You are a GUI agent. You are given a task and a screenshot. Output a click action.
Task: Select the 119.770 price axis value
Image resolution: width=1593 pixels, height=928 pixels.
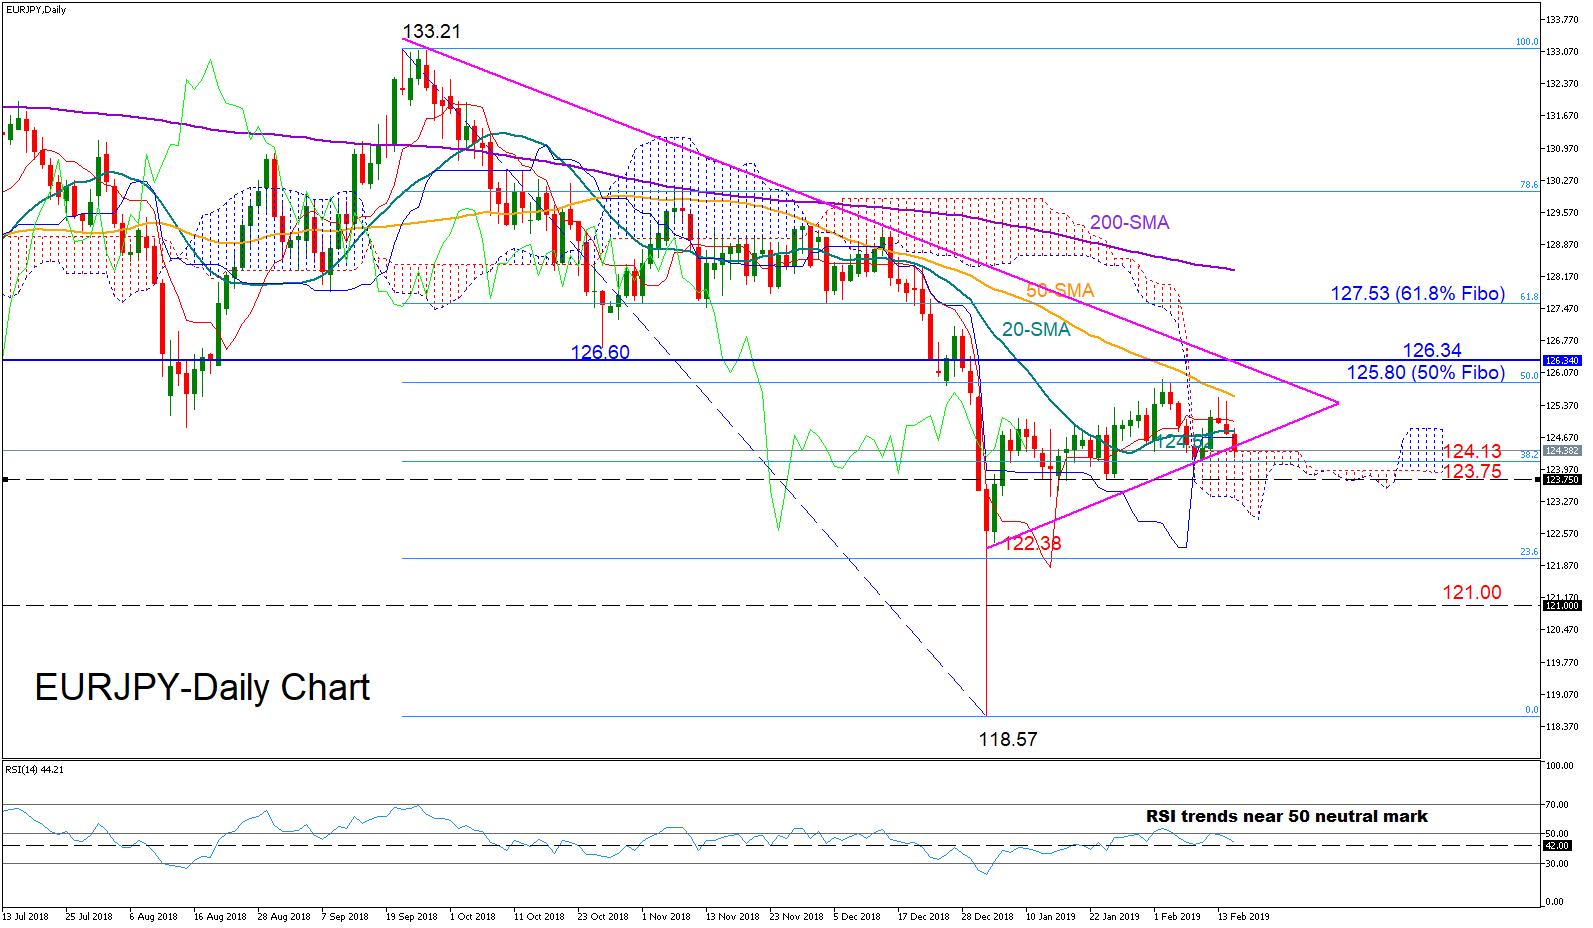point(1562,662)
